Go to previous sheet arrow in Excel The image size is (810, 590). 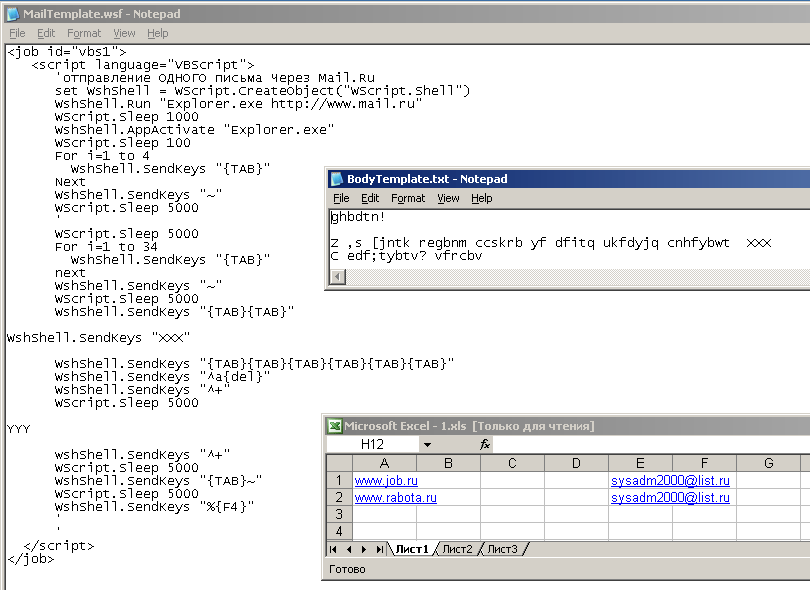click(349, 549)
